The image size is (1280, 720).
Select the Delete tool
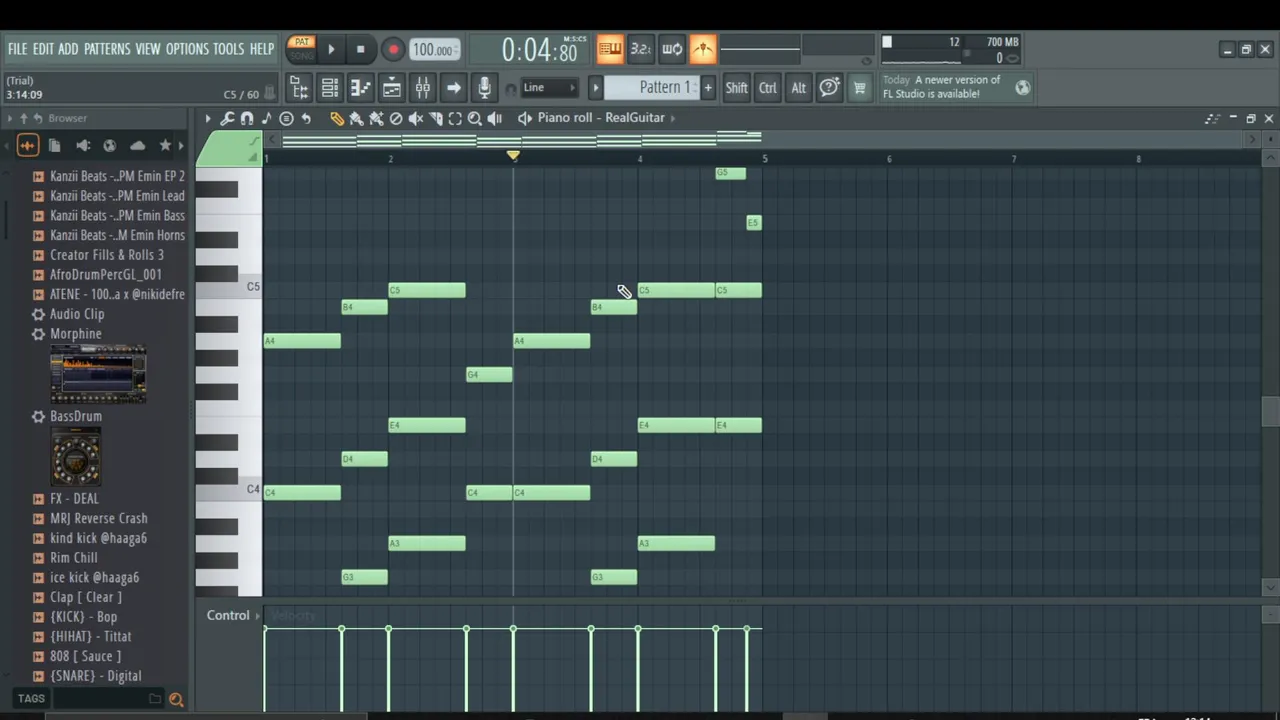click(x=396, y=118)
